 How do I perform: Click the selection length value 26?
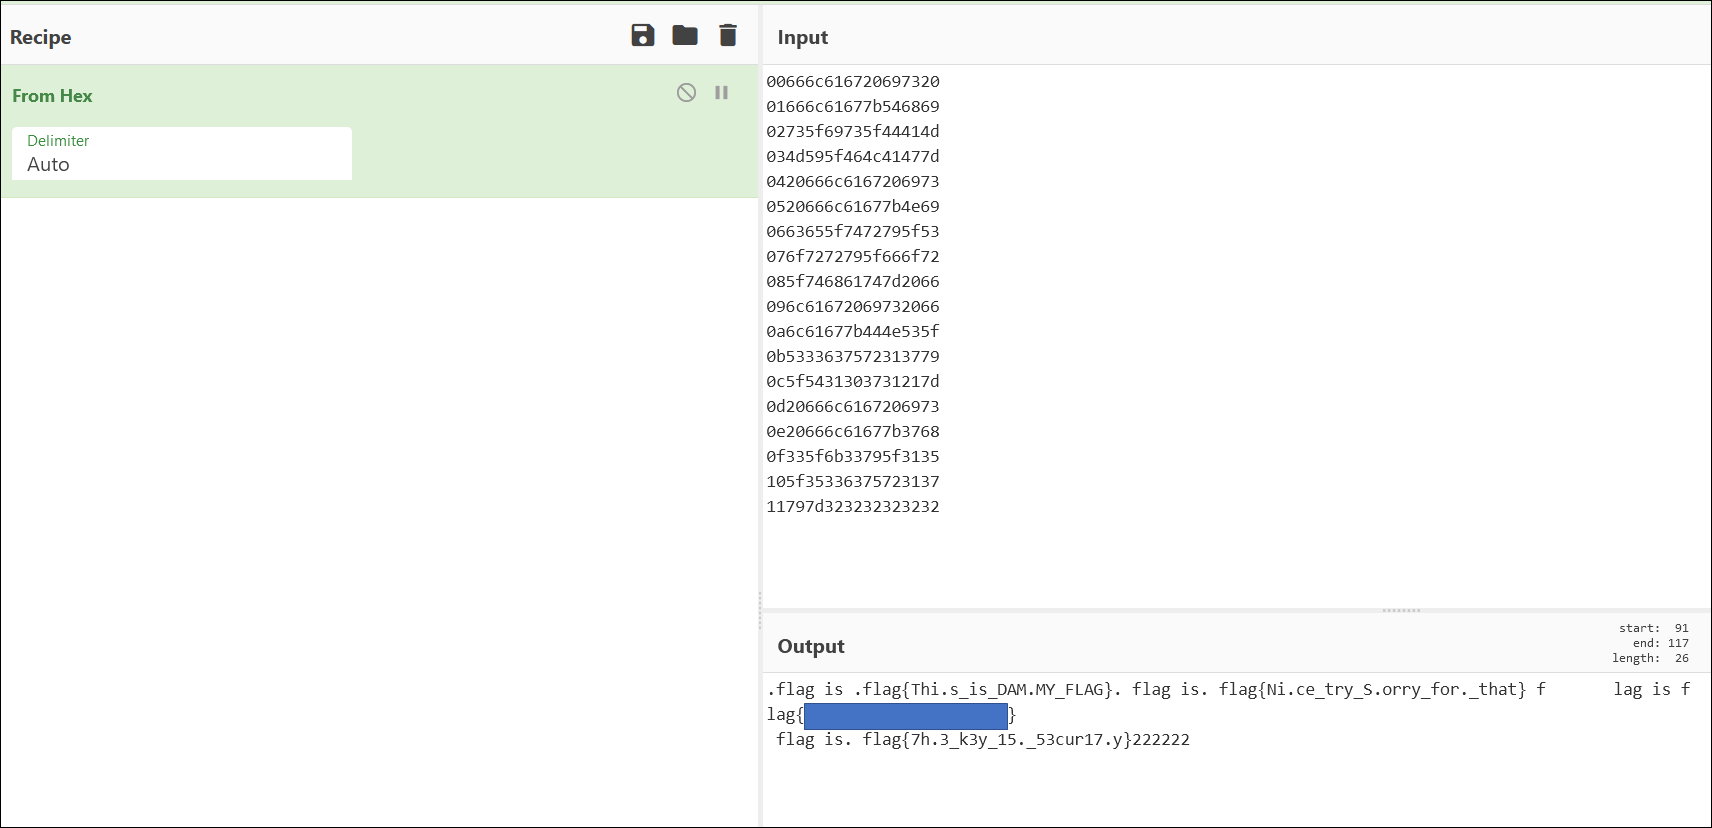click(1682, 658)
